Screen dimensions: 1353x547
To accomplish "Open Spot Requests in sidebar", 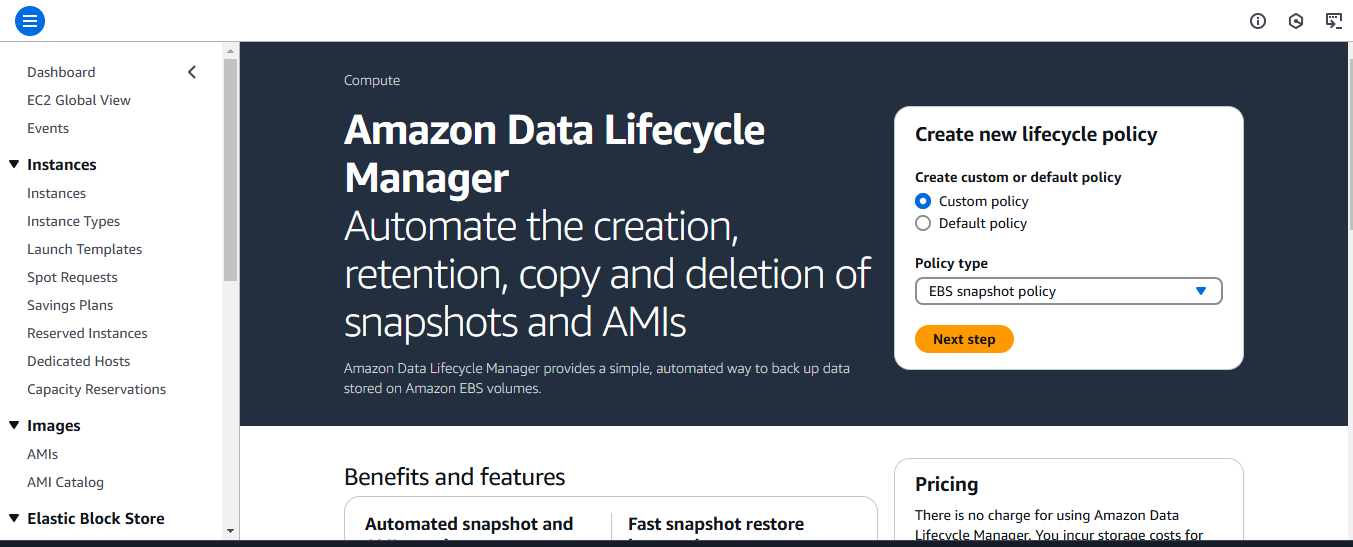I will pyautogui.click(x=72, y=277).
